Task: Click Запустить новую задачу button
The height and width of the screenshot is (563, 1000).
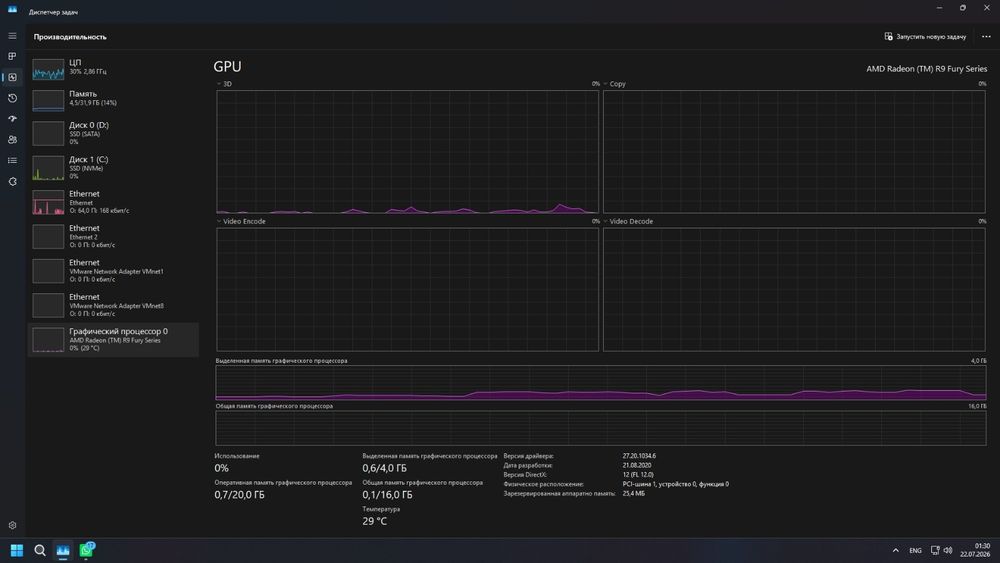Action: 925,36
